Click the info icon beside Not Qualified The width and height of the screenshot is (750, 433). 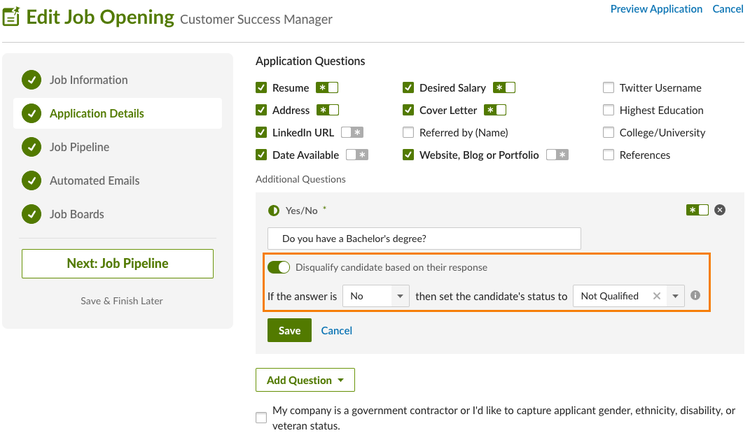click(x=695, y=296)
